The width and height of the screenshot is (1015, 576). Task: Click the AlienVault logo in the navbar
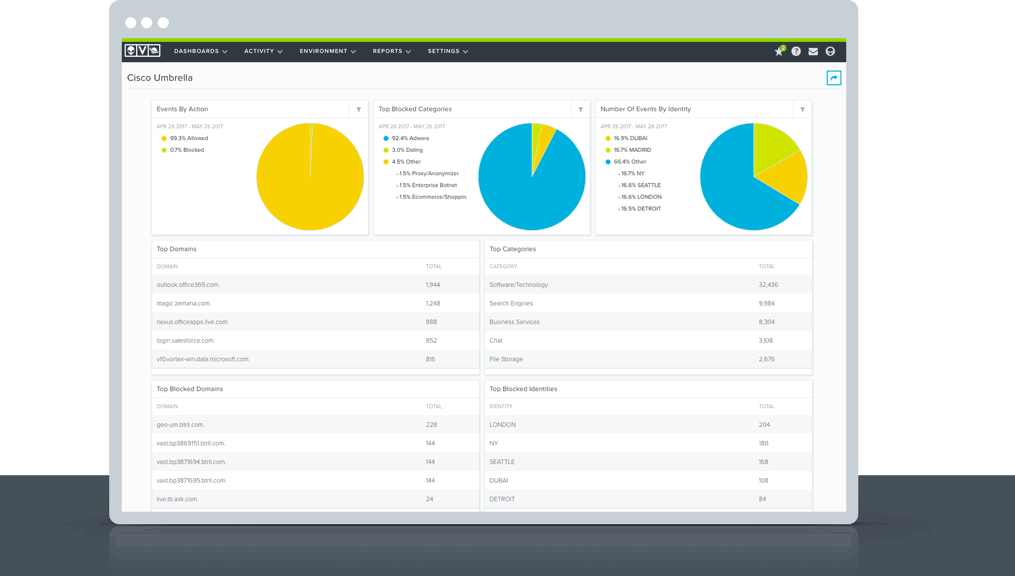[x=142, y=50]
